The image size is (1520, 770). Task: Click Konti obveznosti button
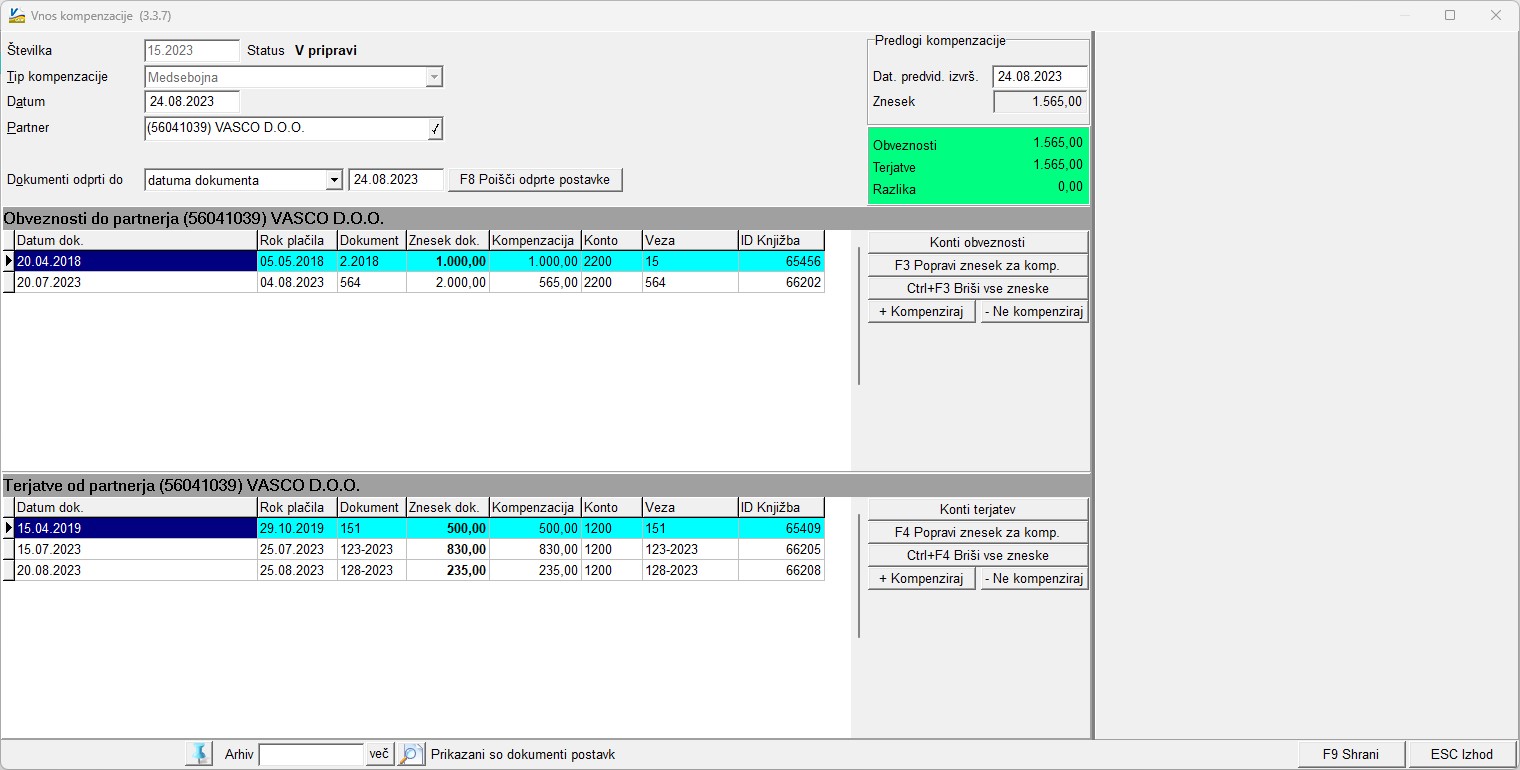[978, 242]
